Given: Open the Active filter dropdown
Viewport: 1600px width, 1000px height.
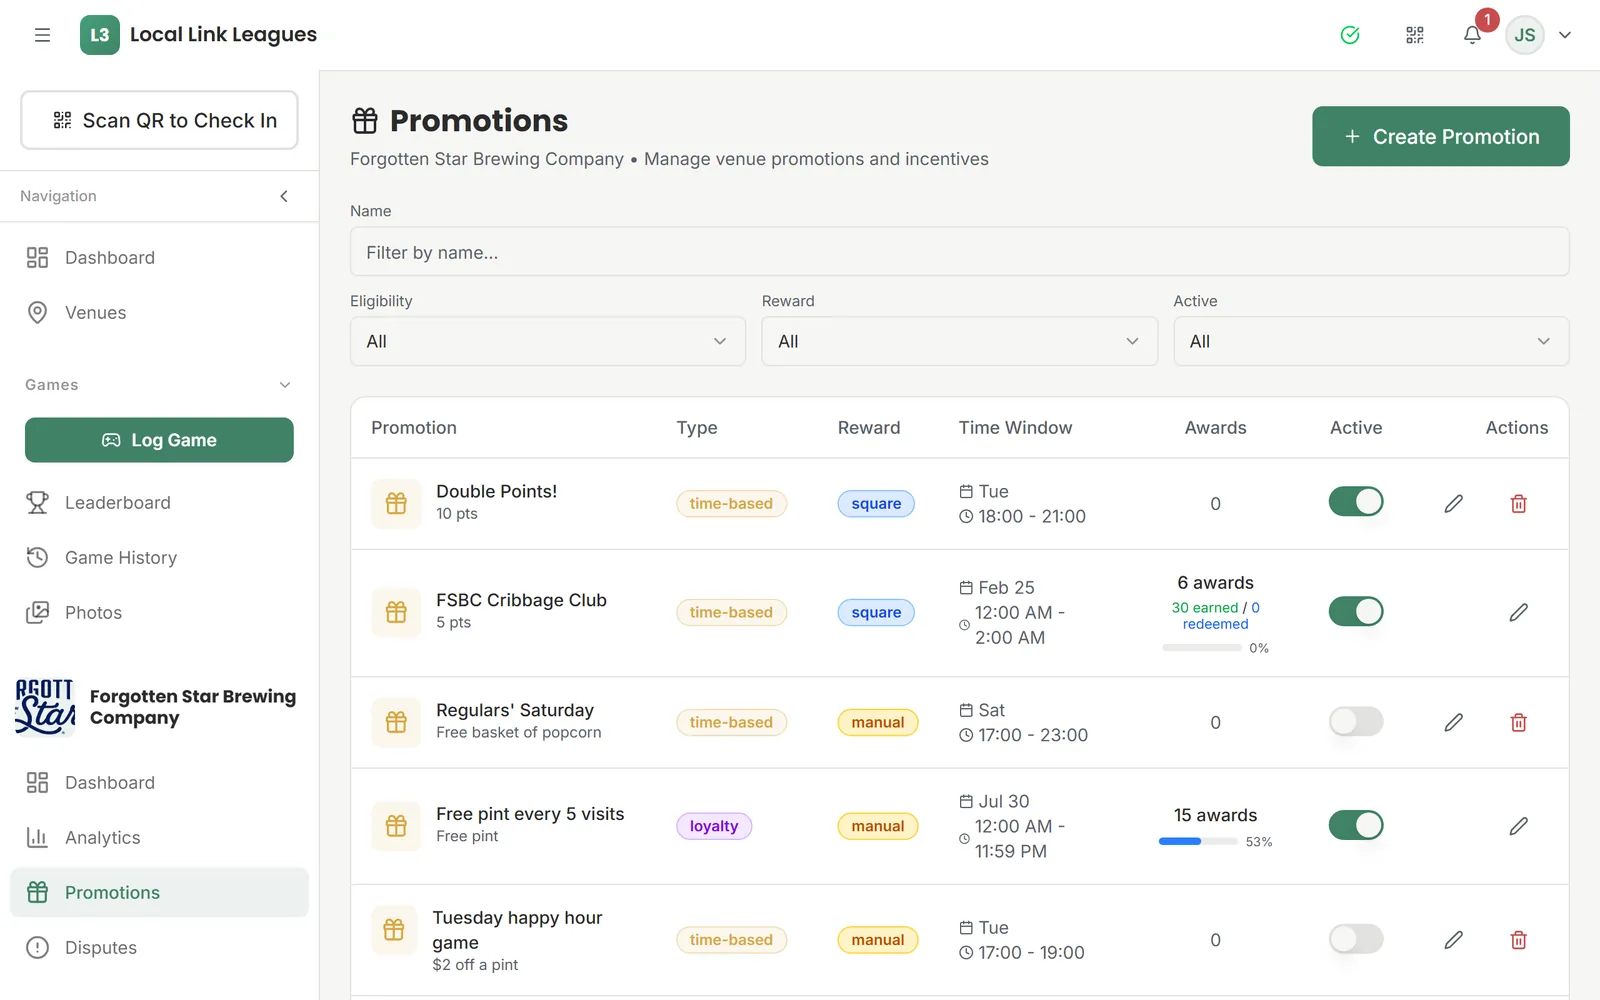Looking at the screenshot, I should pos(1371,341).
